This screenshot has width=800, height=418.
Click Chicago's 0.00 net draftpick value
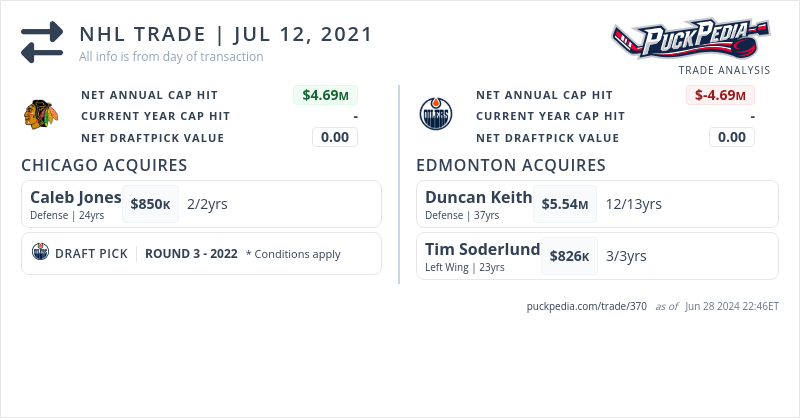[335, 137]
